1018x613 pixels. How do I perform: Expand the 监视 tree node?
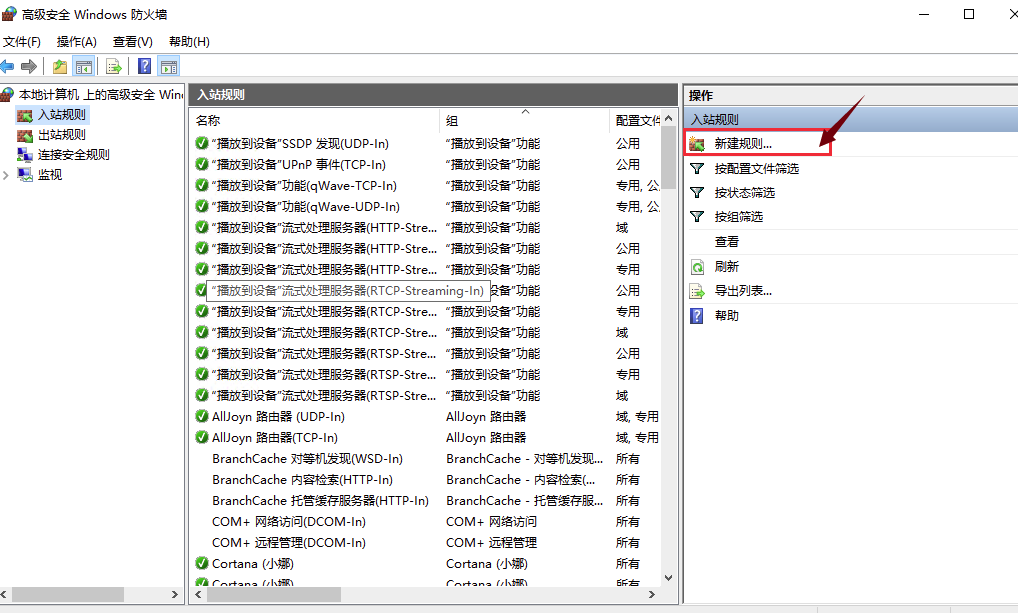pyautogui.click(x=7, y=175)
